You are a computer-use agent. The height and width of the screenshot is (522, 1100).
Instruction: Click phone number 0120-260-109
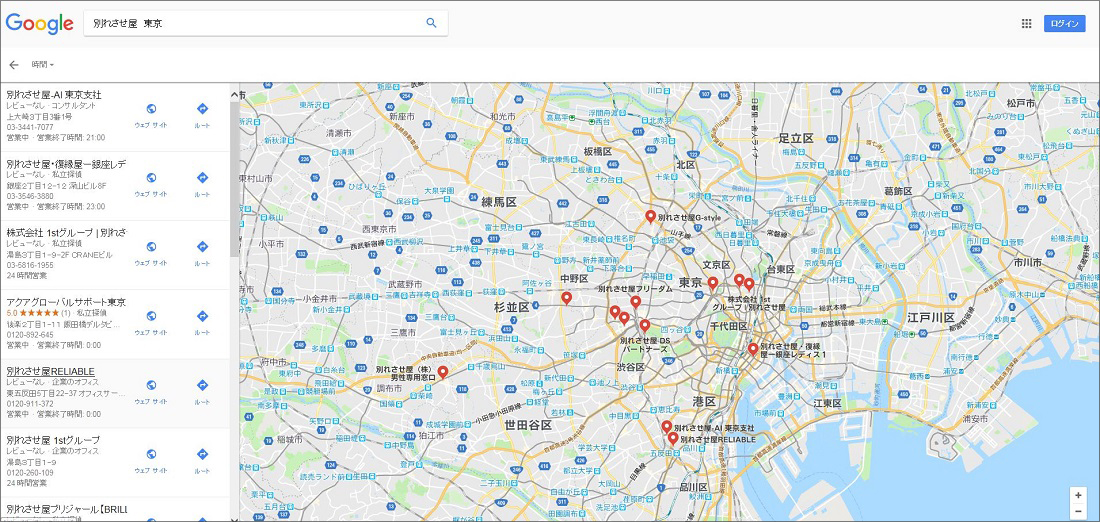(x=29, y=473)
